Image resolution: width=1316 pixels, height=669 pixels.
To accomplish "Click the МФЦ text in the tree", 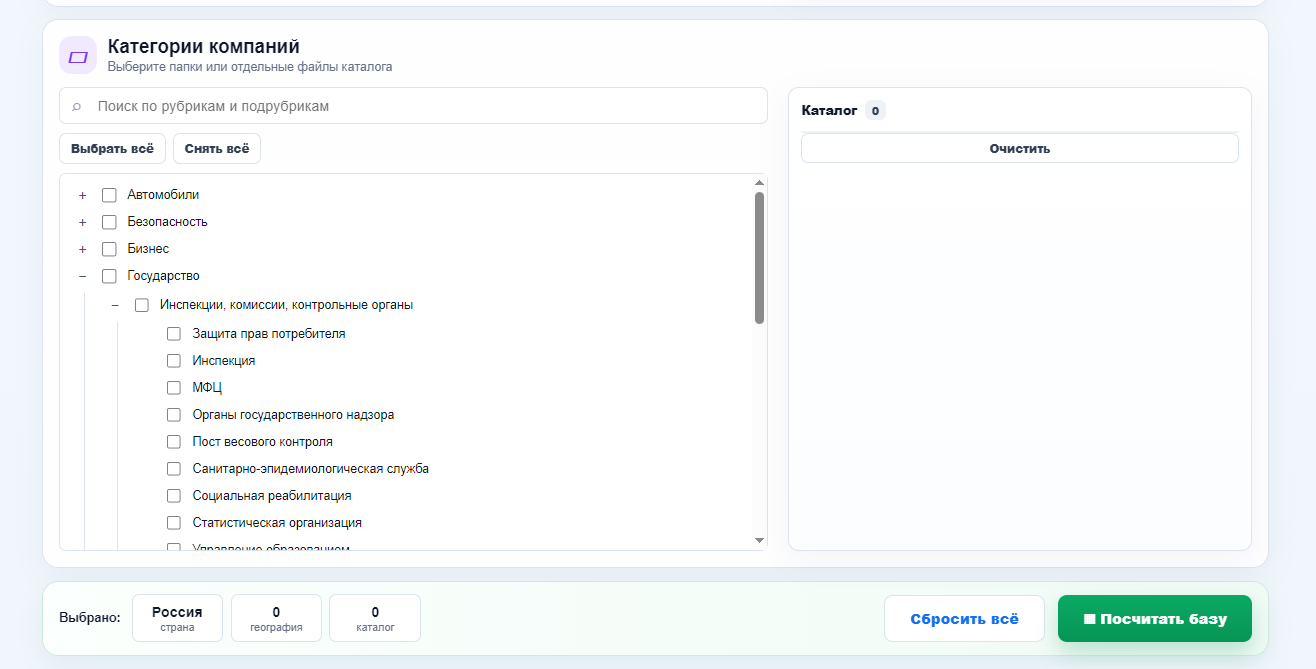I will point(207,388).
